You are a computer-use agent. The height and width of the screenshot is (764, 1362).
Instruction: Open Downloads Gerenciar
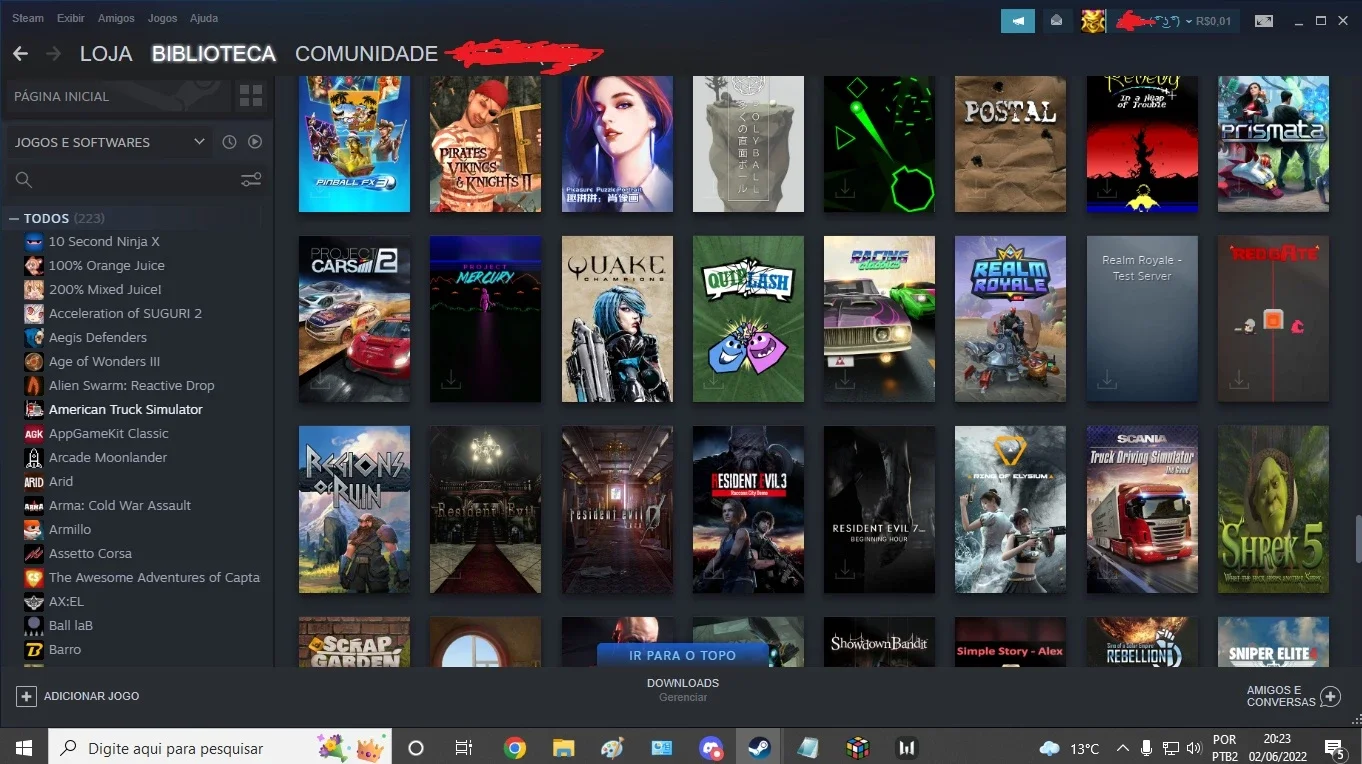click(683, 690)
